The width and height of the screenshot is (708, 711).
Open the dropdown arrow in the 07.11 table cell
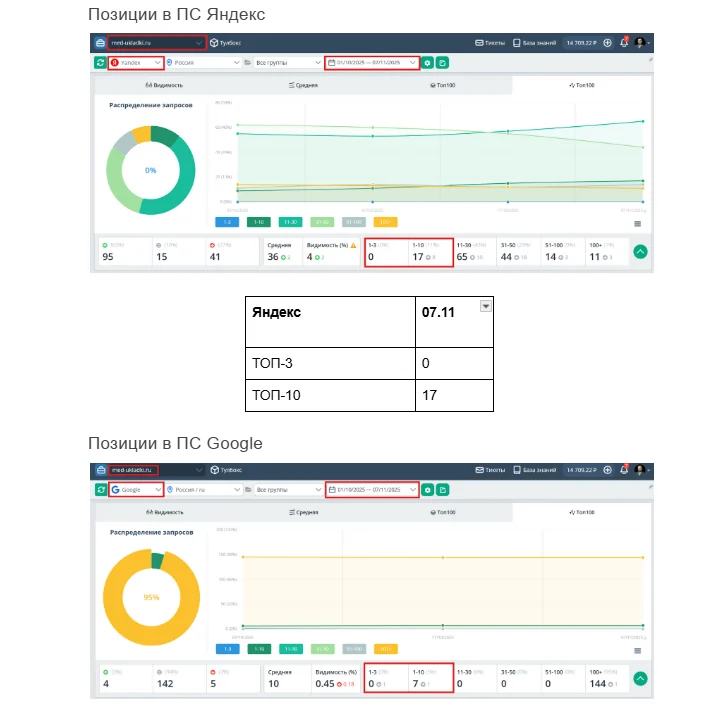coord(486,306)
